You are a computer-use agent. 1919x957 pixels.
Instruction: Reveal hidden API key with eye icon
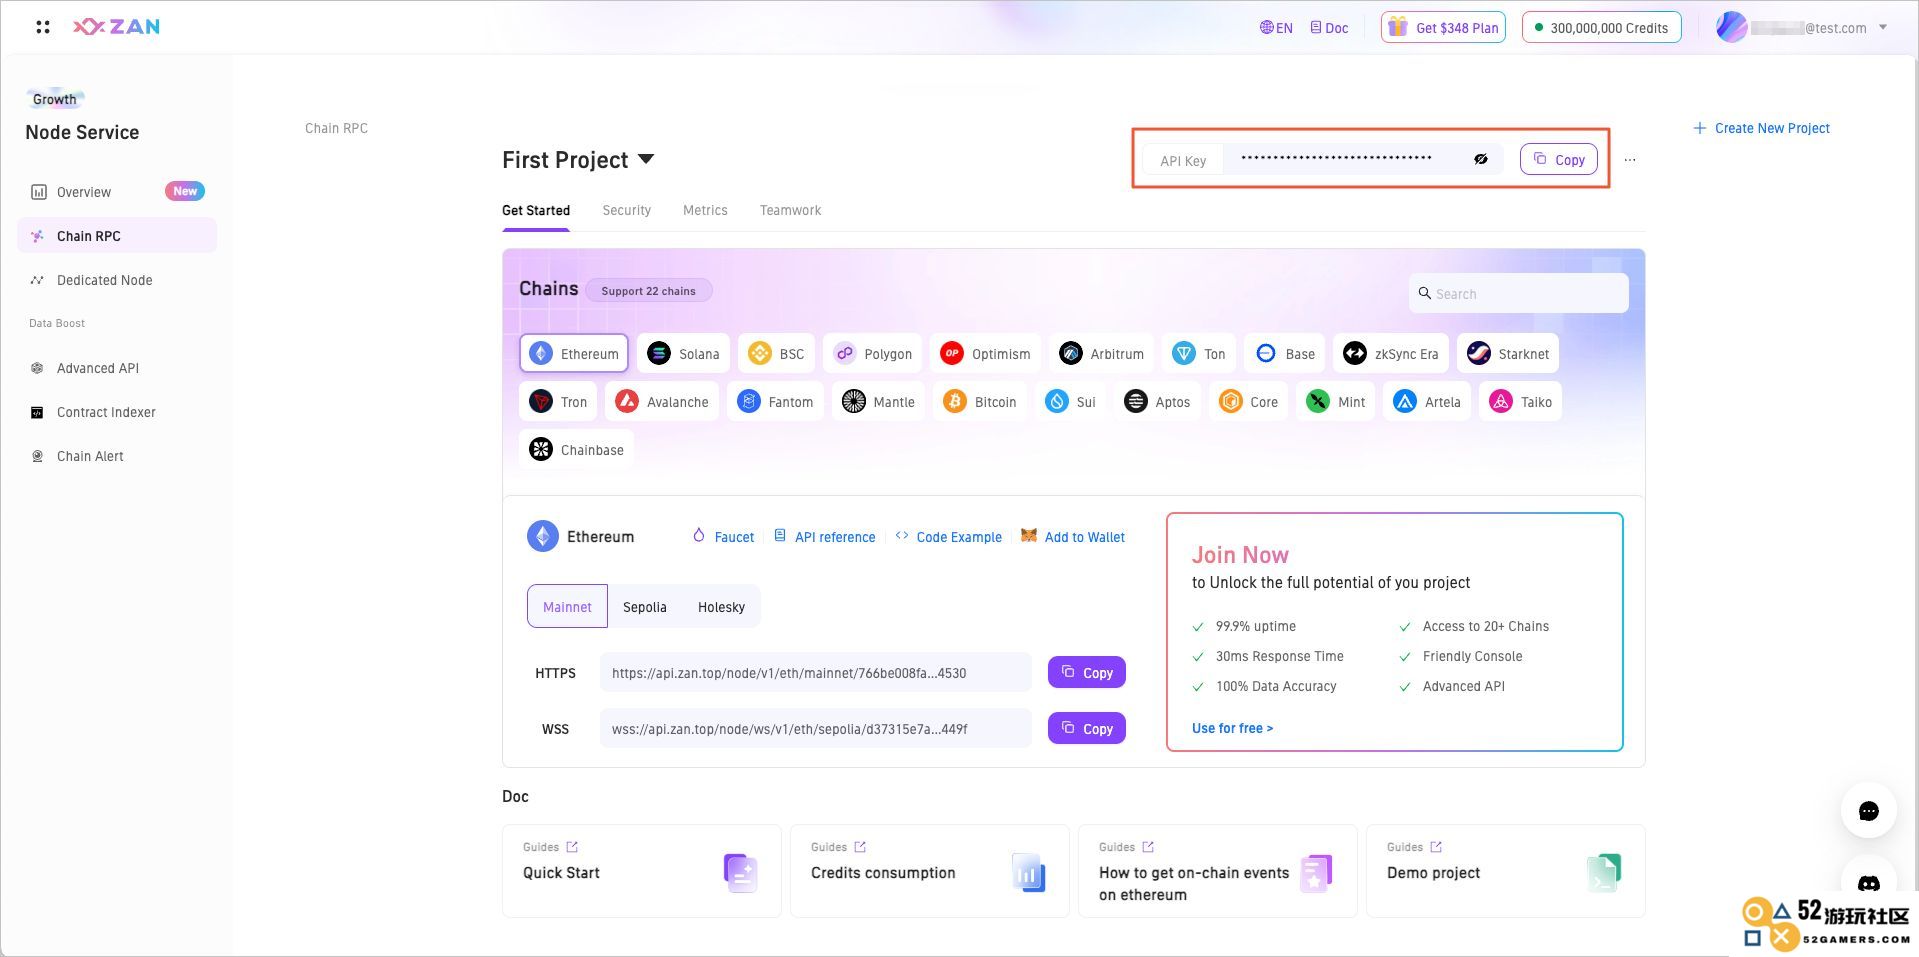1481,159
